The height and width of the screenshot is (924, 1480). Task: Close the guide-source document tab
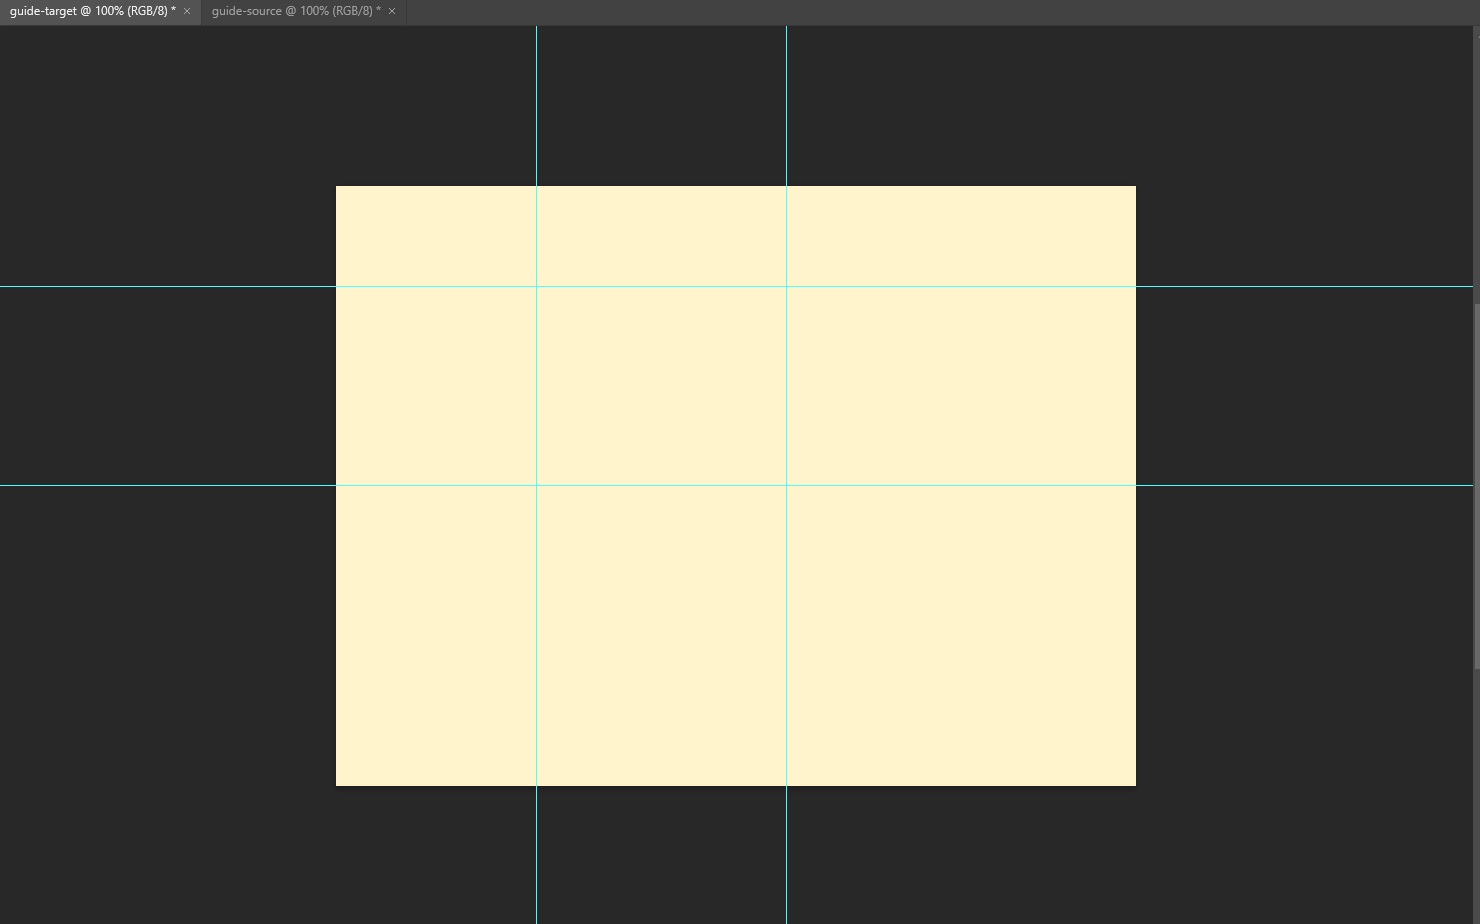pyautogui.click(x=392, y=11)
